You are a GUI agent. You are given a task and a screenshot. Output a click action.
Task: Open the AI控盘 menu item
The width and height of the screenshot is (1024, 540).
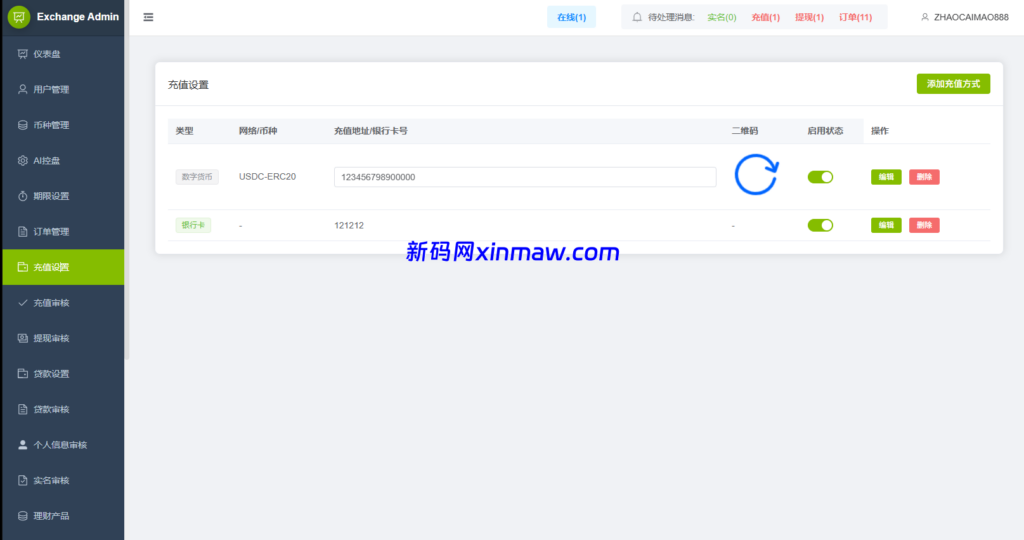pyautogui.click(x=63, y=161)
